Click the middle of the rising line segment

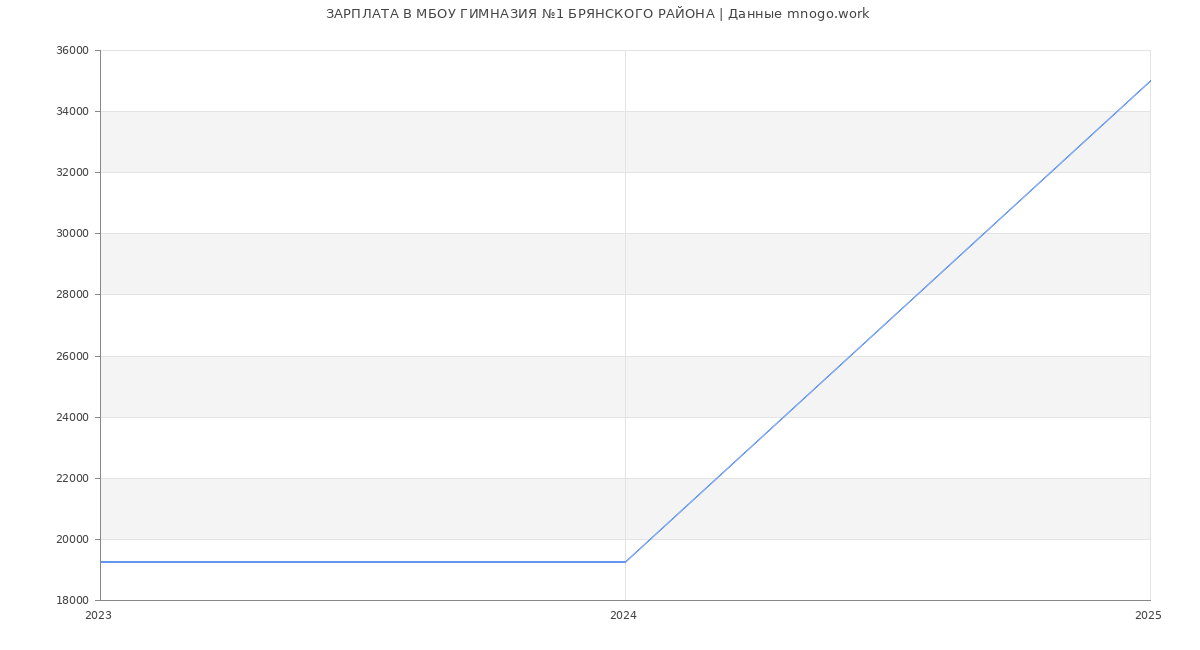point(888,321)
